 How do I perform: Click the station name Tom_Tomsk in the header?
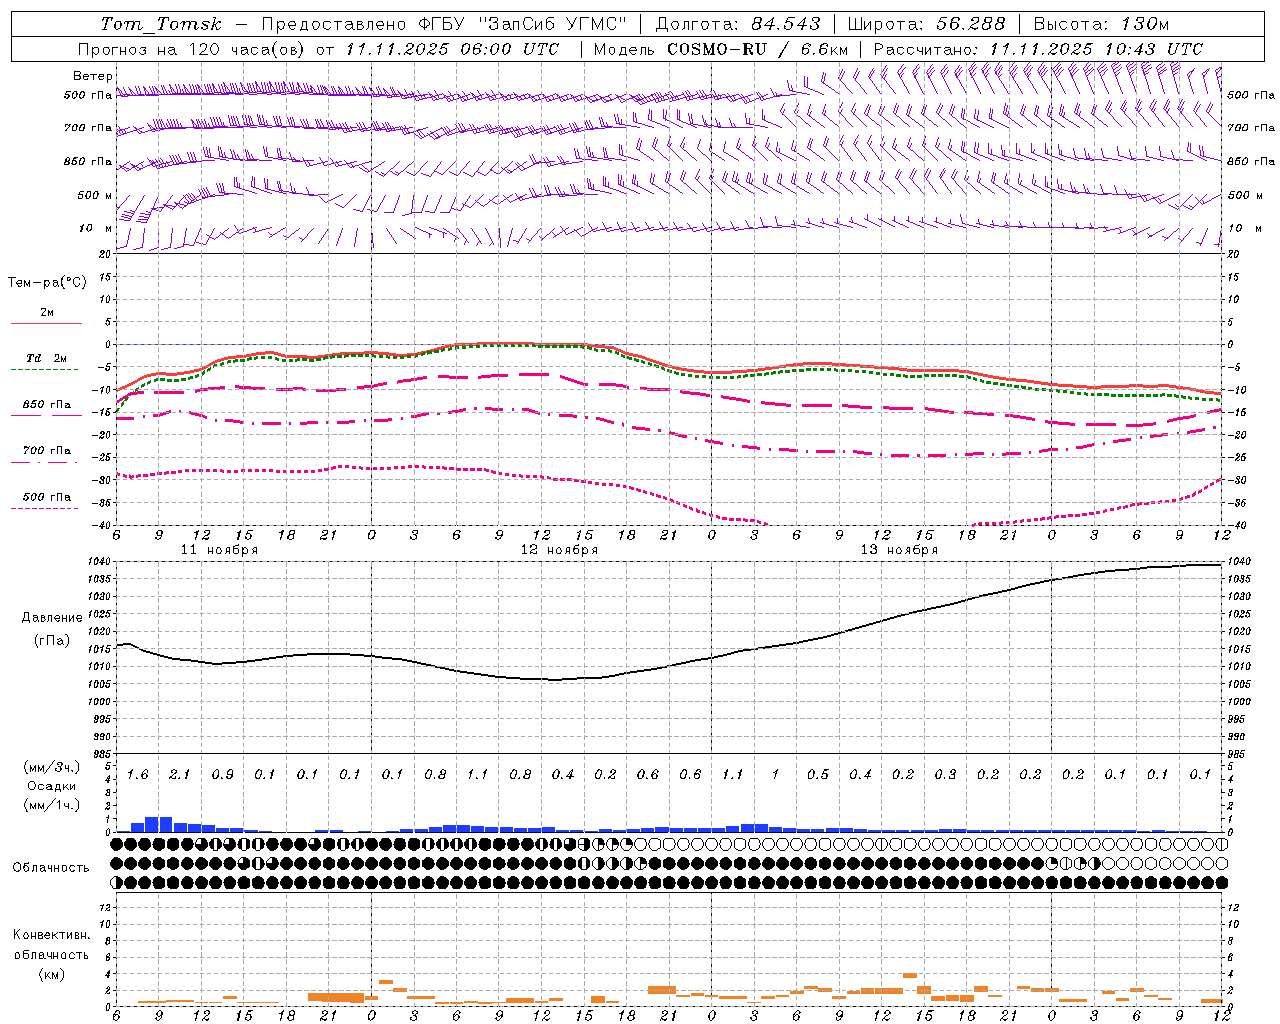[x=161, y=24]
